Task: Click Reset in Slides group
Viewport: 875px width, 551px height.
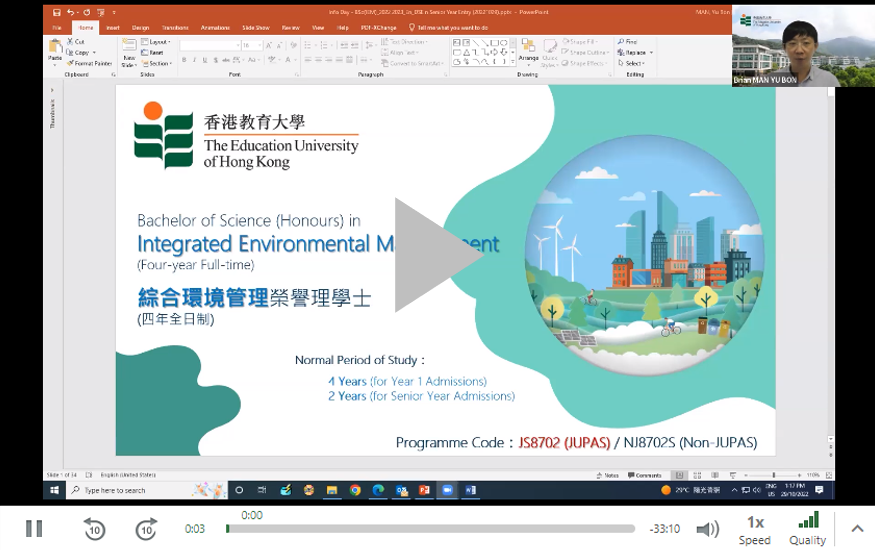Action: tap(152, 52)
